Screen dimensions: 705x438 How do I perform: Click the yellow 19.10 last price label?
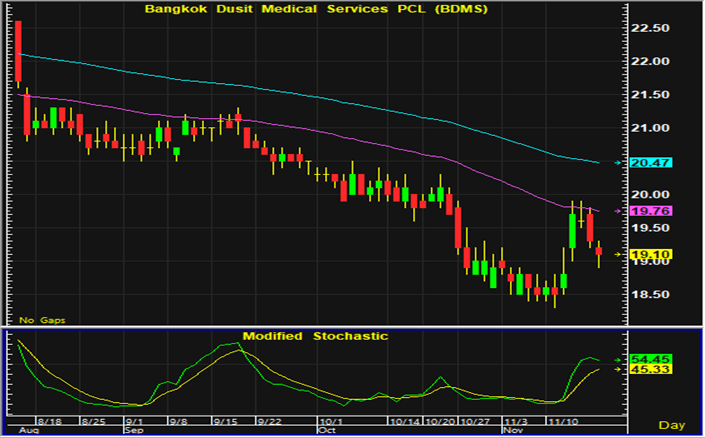[651, 255]
